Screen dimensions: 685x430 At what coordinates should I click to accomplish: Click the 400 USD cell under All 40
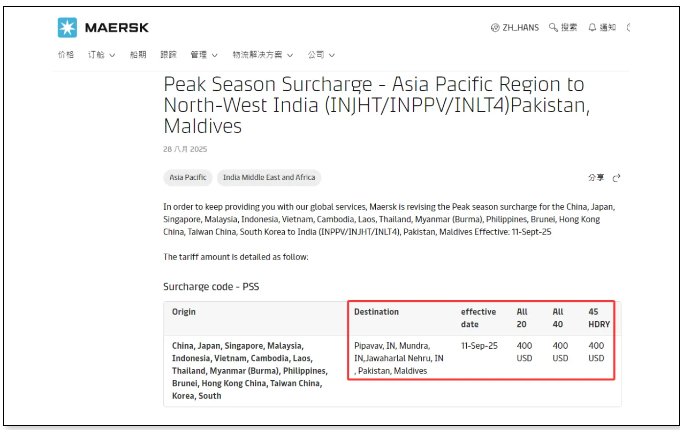click(x=560, y=352)
